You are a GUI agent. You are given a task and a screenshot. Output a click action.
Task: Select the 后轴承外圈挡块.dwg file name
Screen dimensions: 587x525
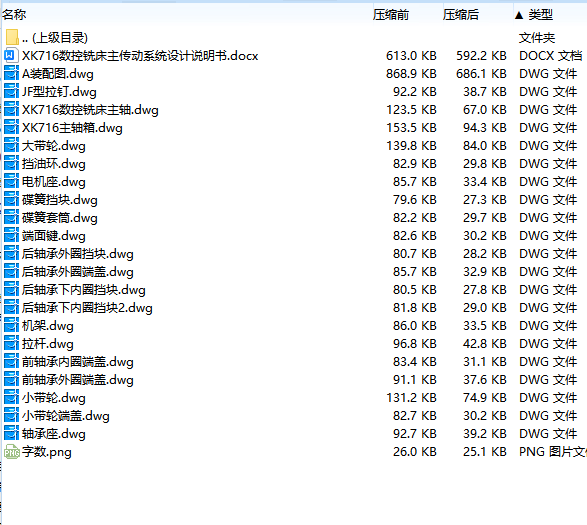click(77, 254)
